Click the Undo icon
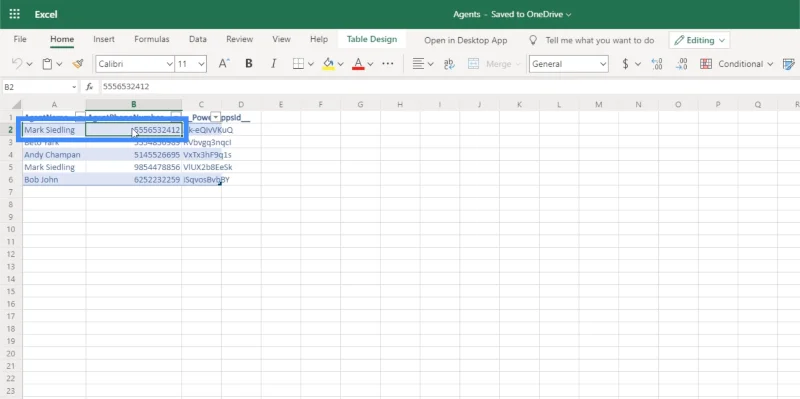This screenshot has height=399, width=800. [x=17, y=64]
